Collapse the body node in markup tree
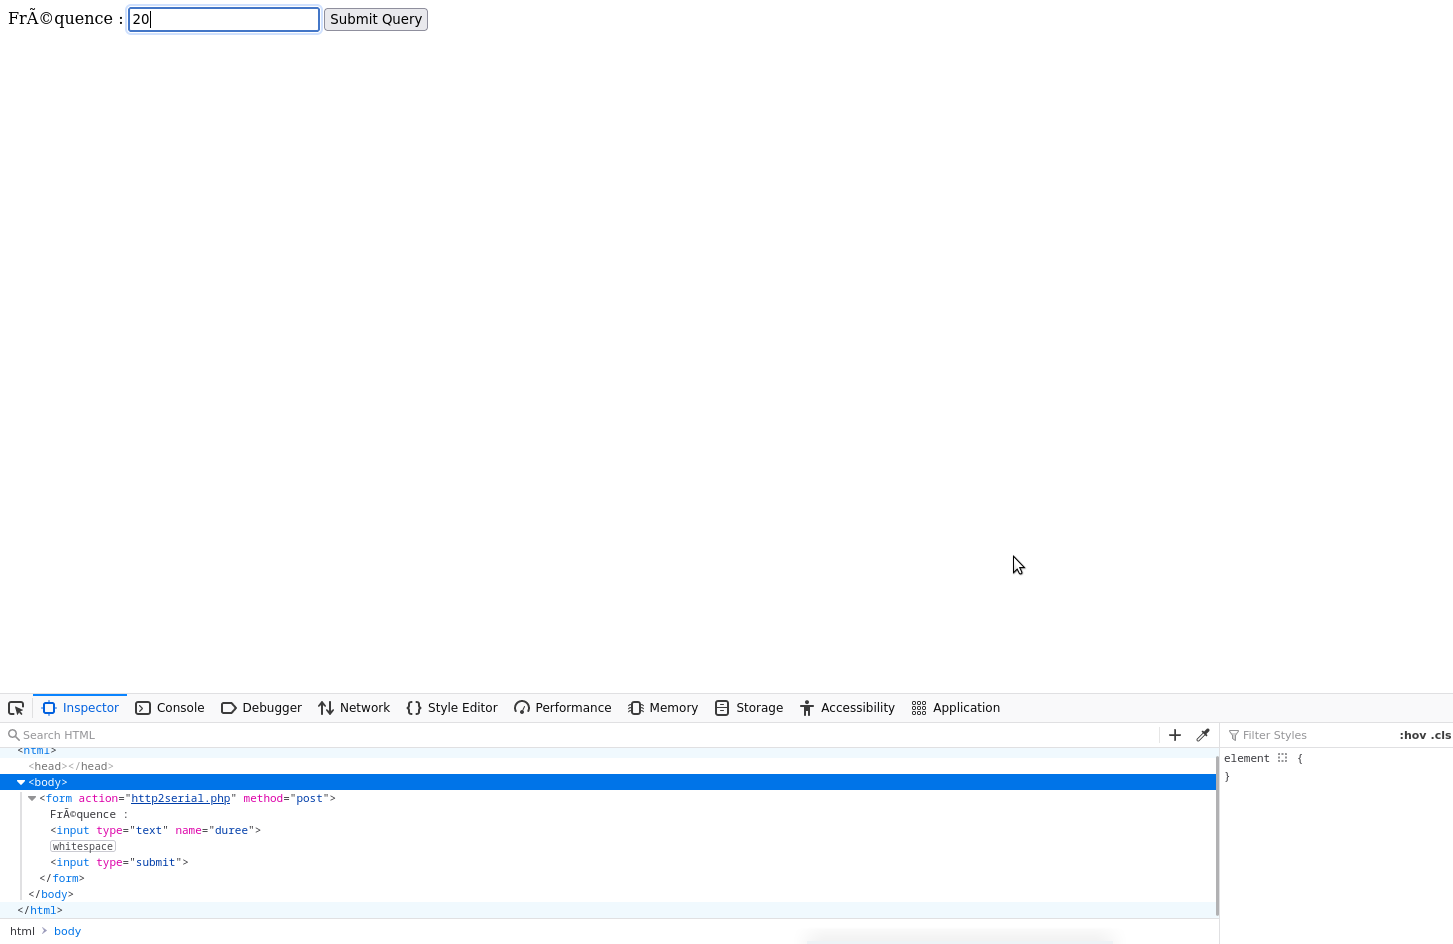The height and width of the screenshot is (944, 1453). (21, 782)
